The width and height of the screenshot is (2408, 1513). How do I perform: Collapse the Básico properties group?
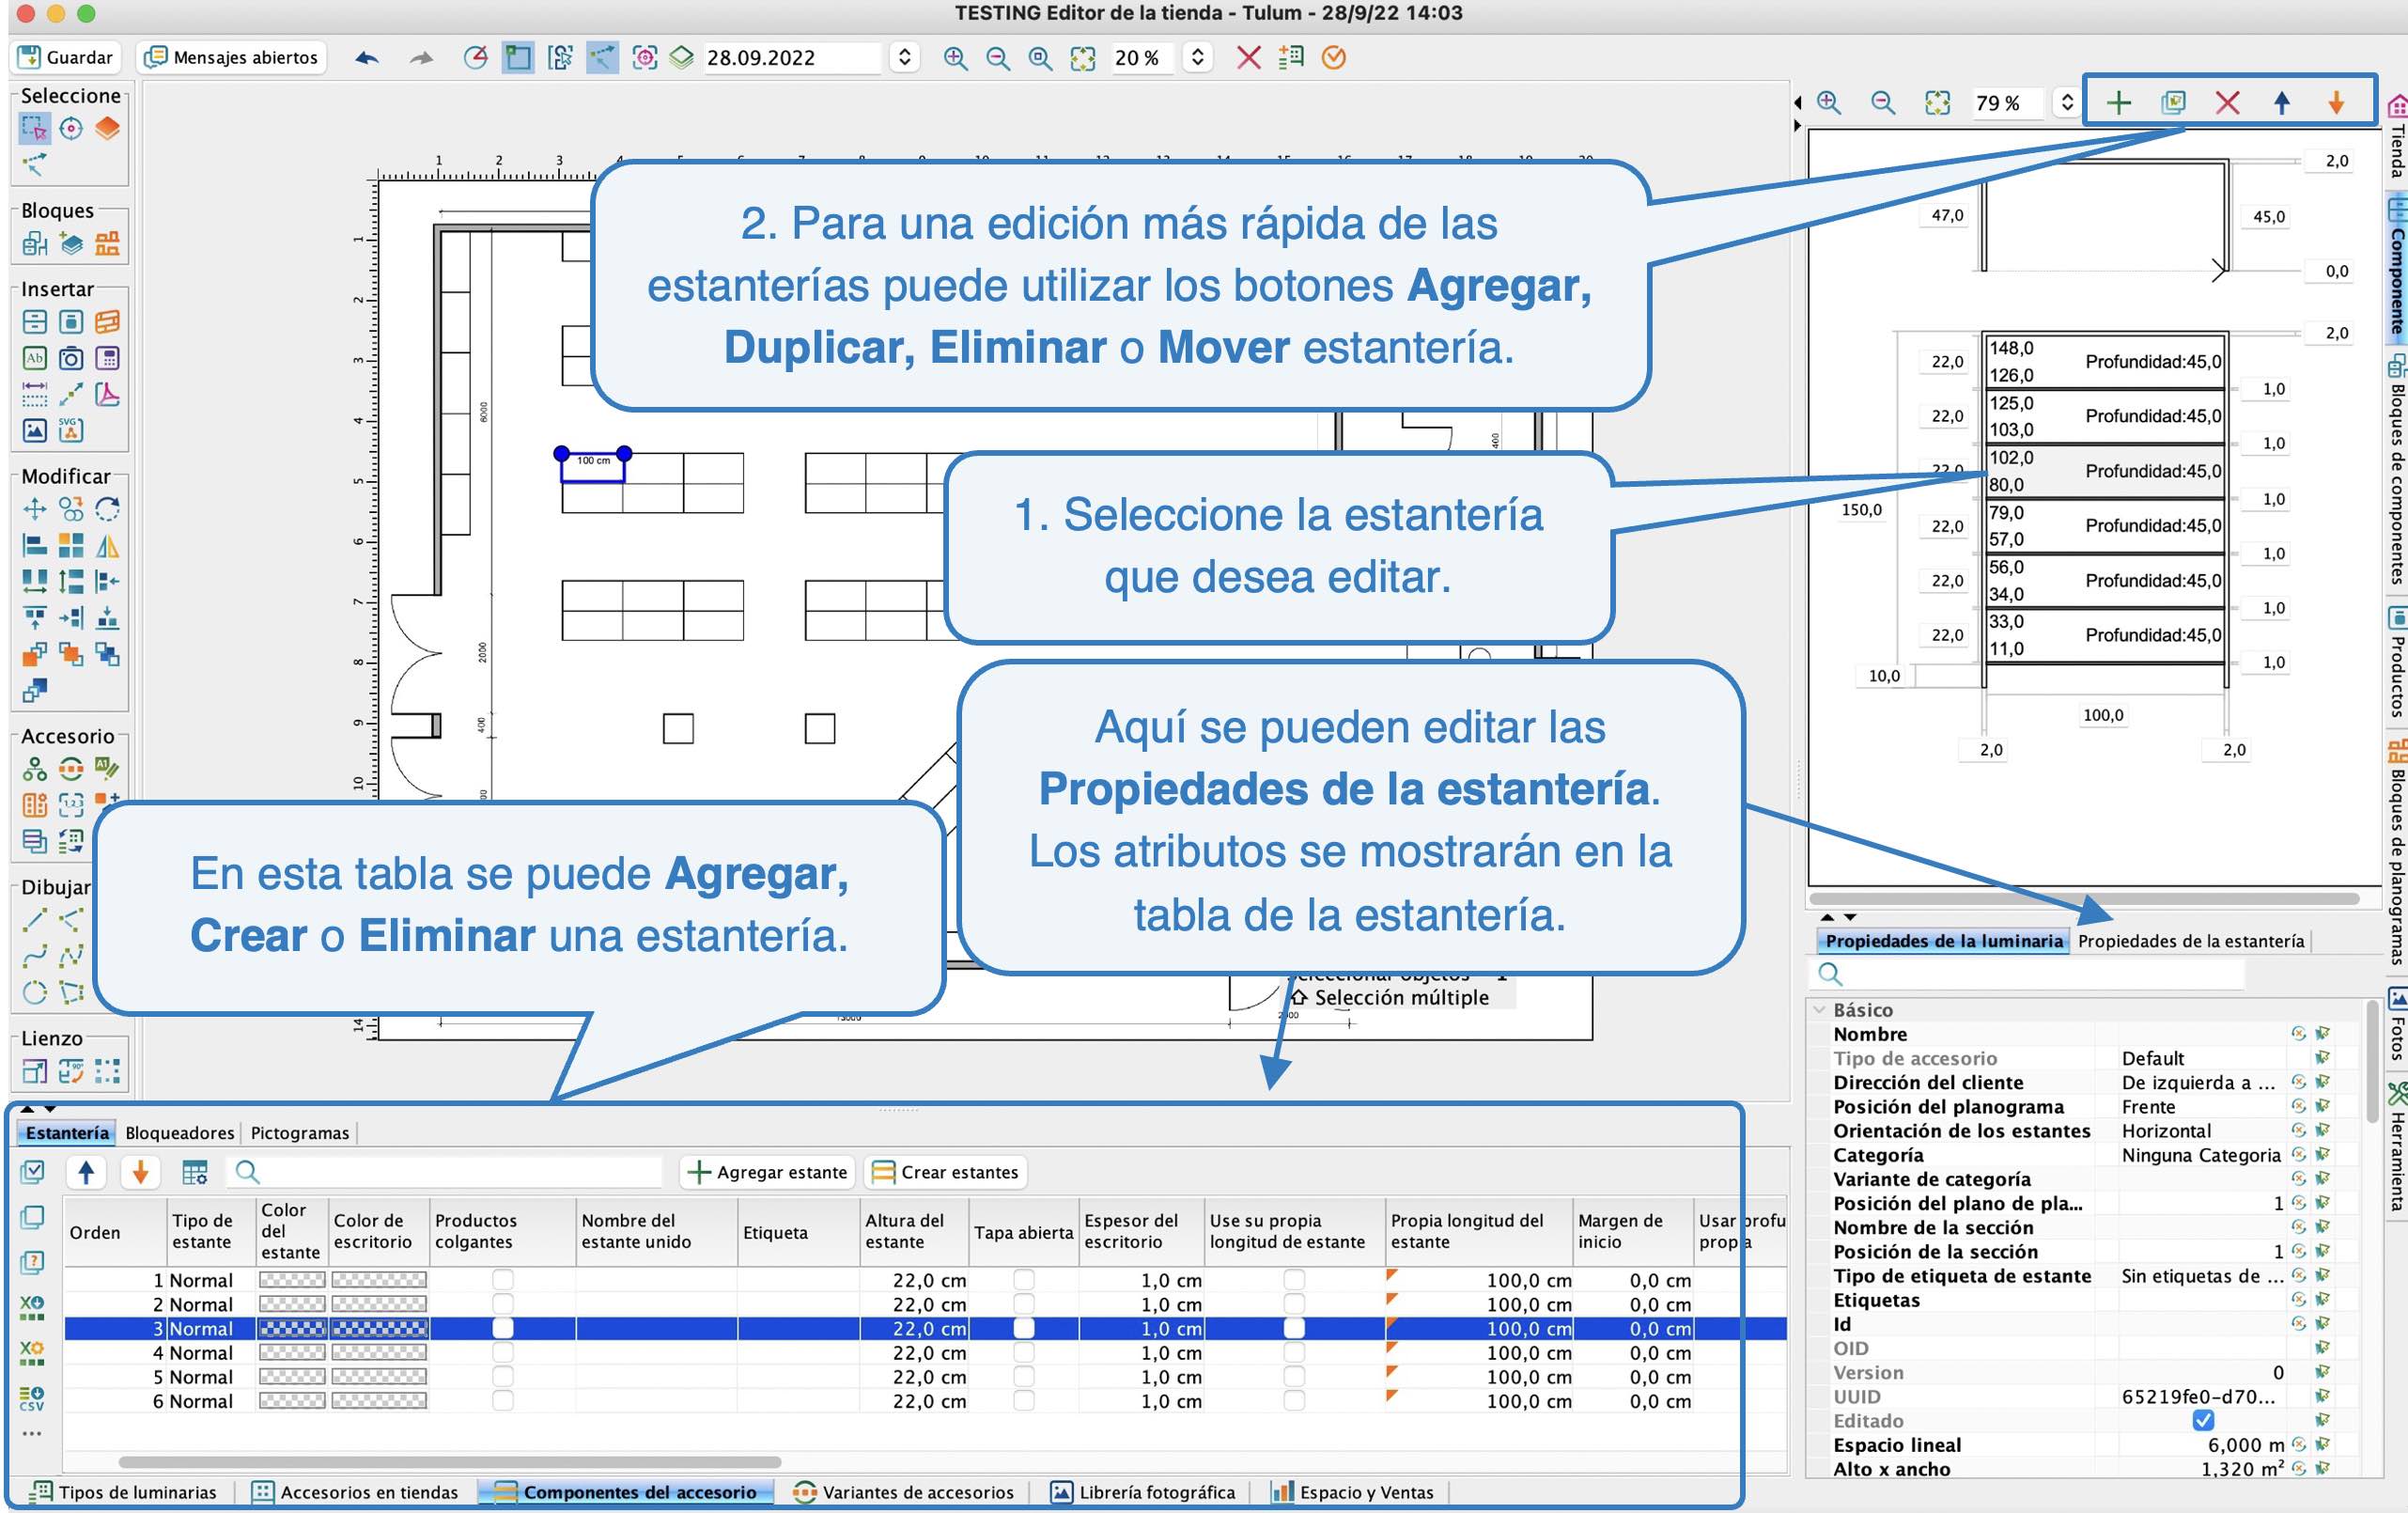[x=1820, y=1010]
